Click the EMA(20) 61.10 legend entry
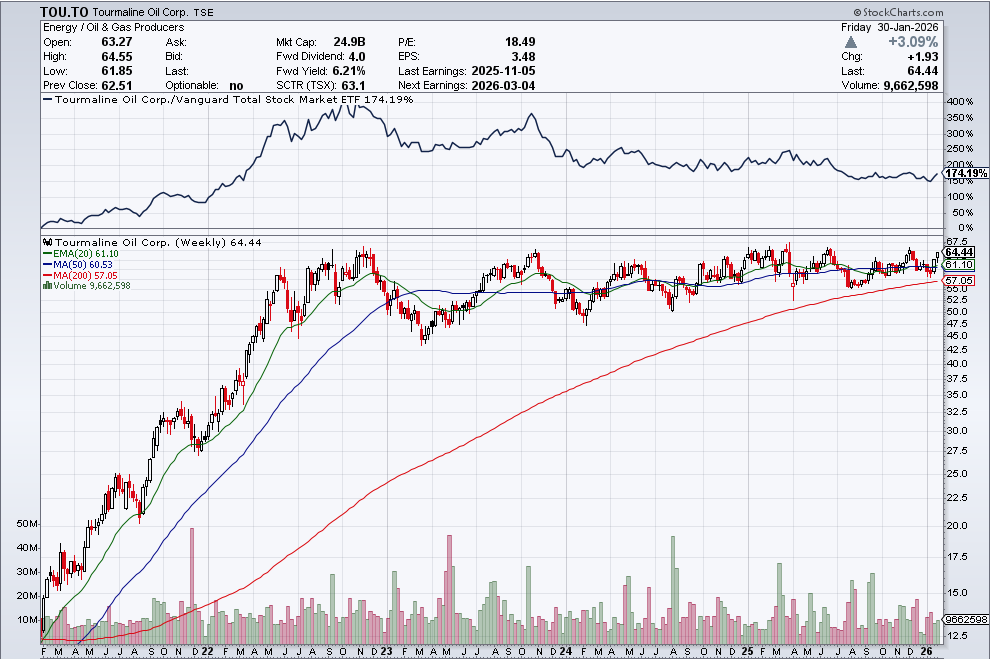The image size is (991, 659). (x=80, y=254)
